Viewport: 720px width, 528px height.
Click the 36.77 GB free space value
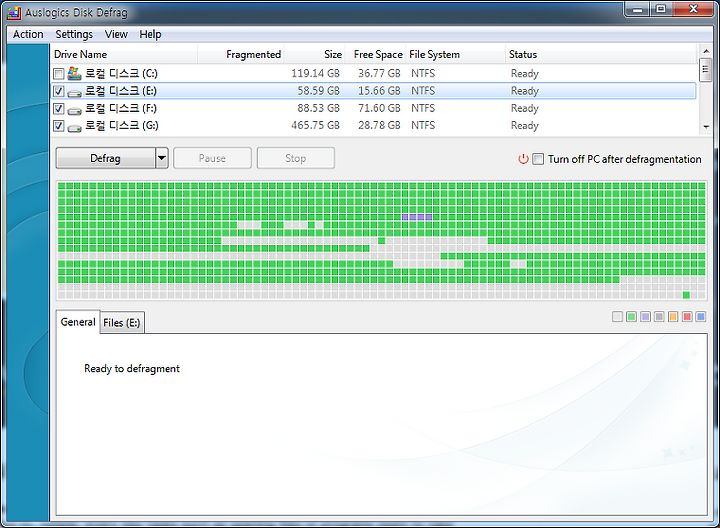379,73
